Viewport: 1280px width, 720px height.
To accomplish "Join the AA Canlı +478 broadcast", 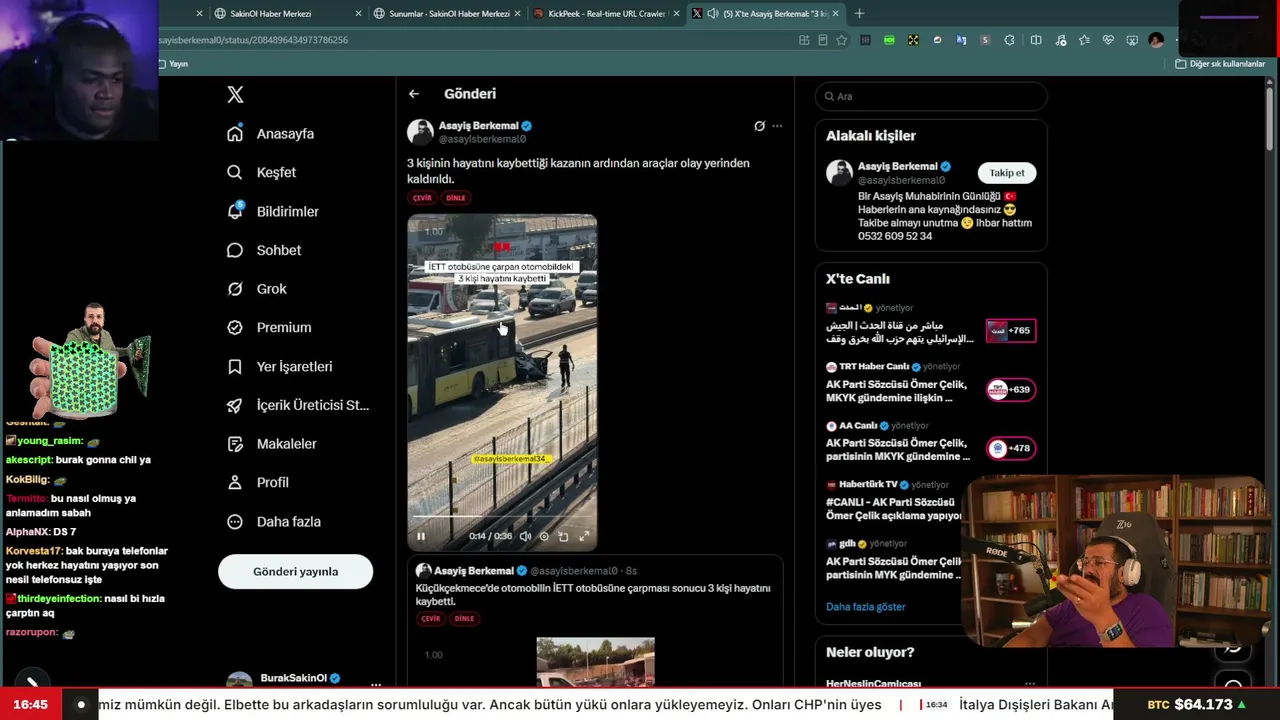I will [x=1011, y=448].
